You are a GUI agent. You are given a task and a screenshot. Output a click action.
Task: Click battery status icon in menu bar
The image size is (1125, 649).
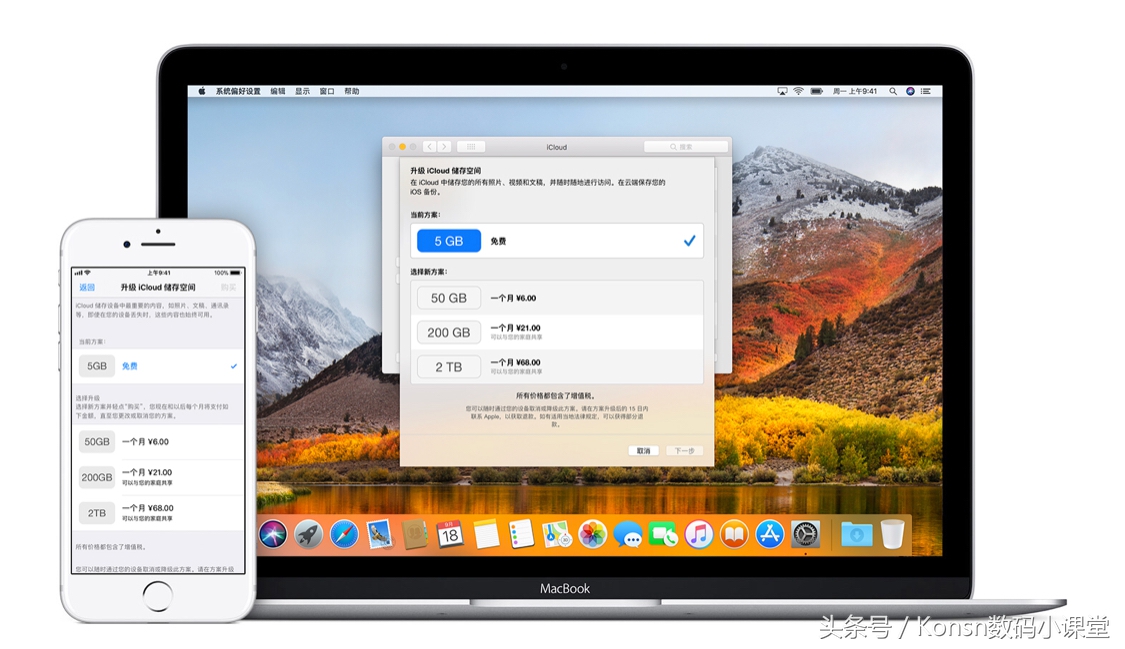[x=816, y=91]
